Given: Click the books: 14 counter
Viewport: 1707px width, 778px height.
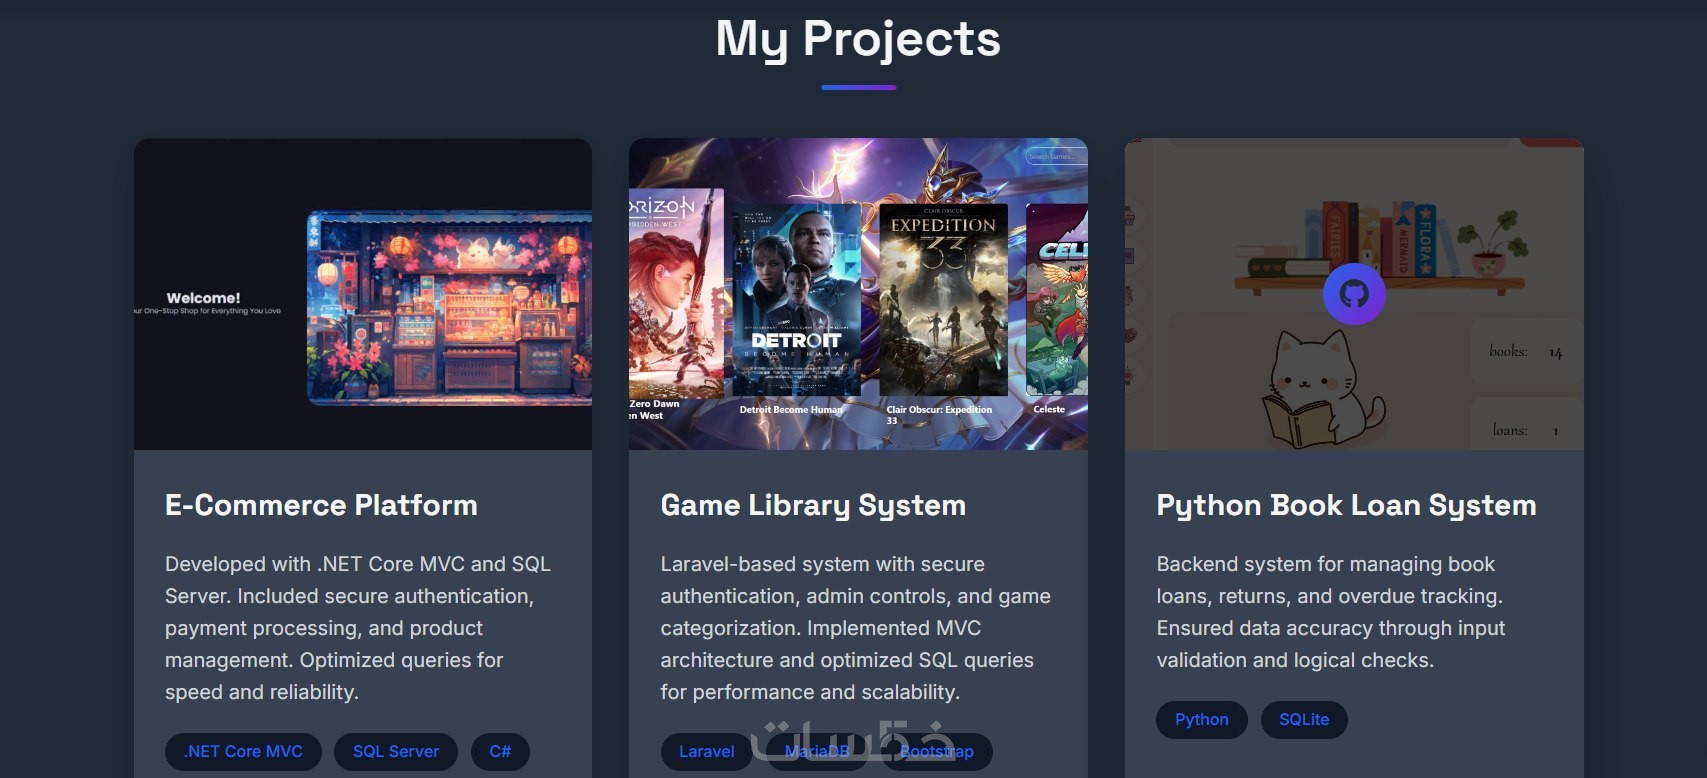Looking at the screenshot, I should pyautogui.click(x=1526, y=351).
